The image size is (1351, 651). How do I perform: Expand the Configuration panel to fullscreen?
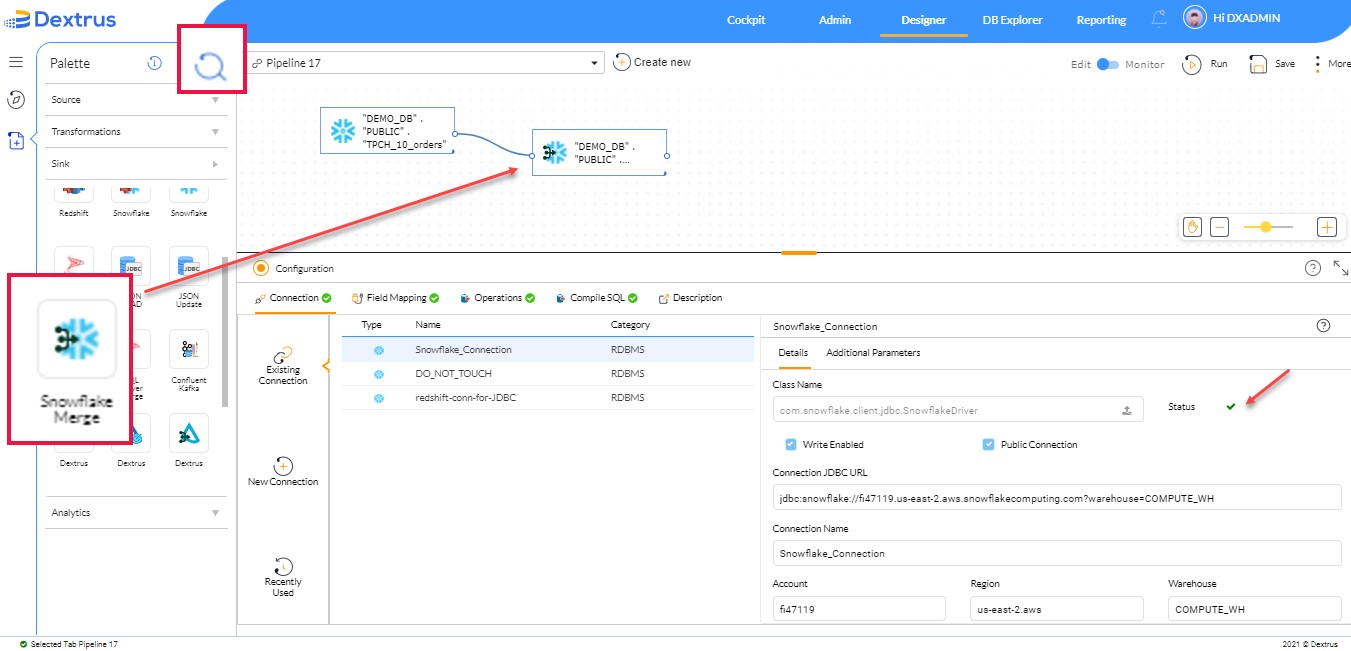tap(1341, 268)
